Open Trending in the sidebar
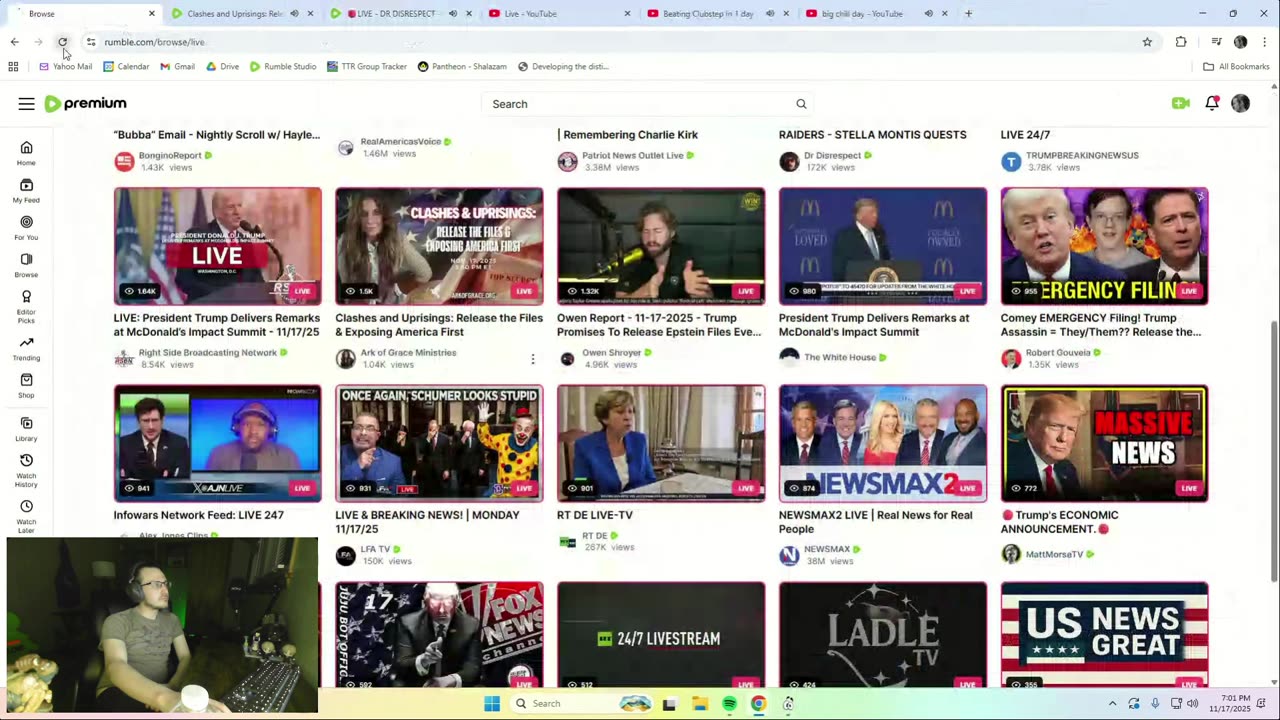The width and height of the screenshot is (1280, 720). 26,349
